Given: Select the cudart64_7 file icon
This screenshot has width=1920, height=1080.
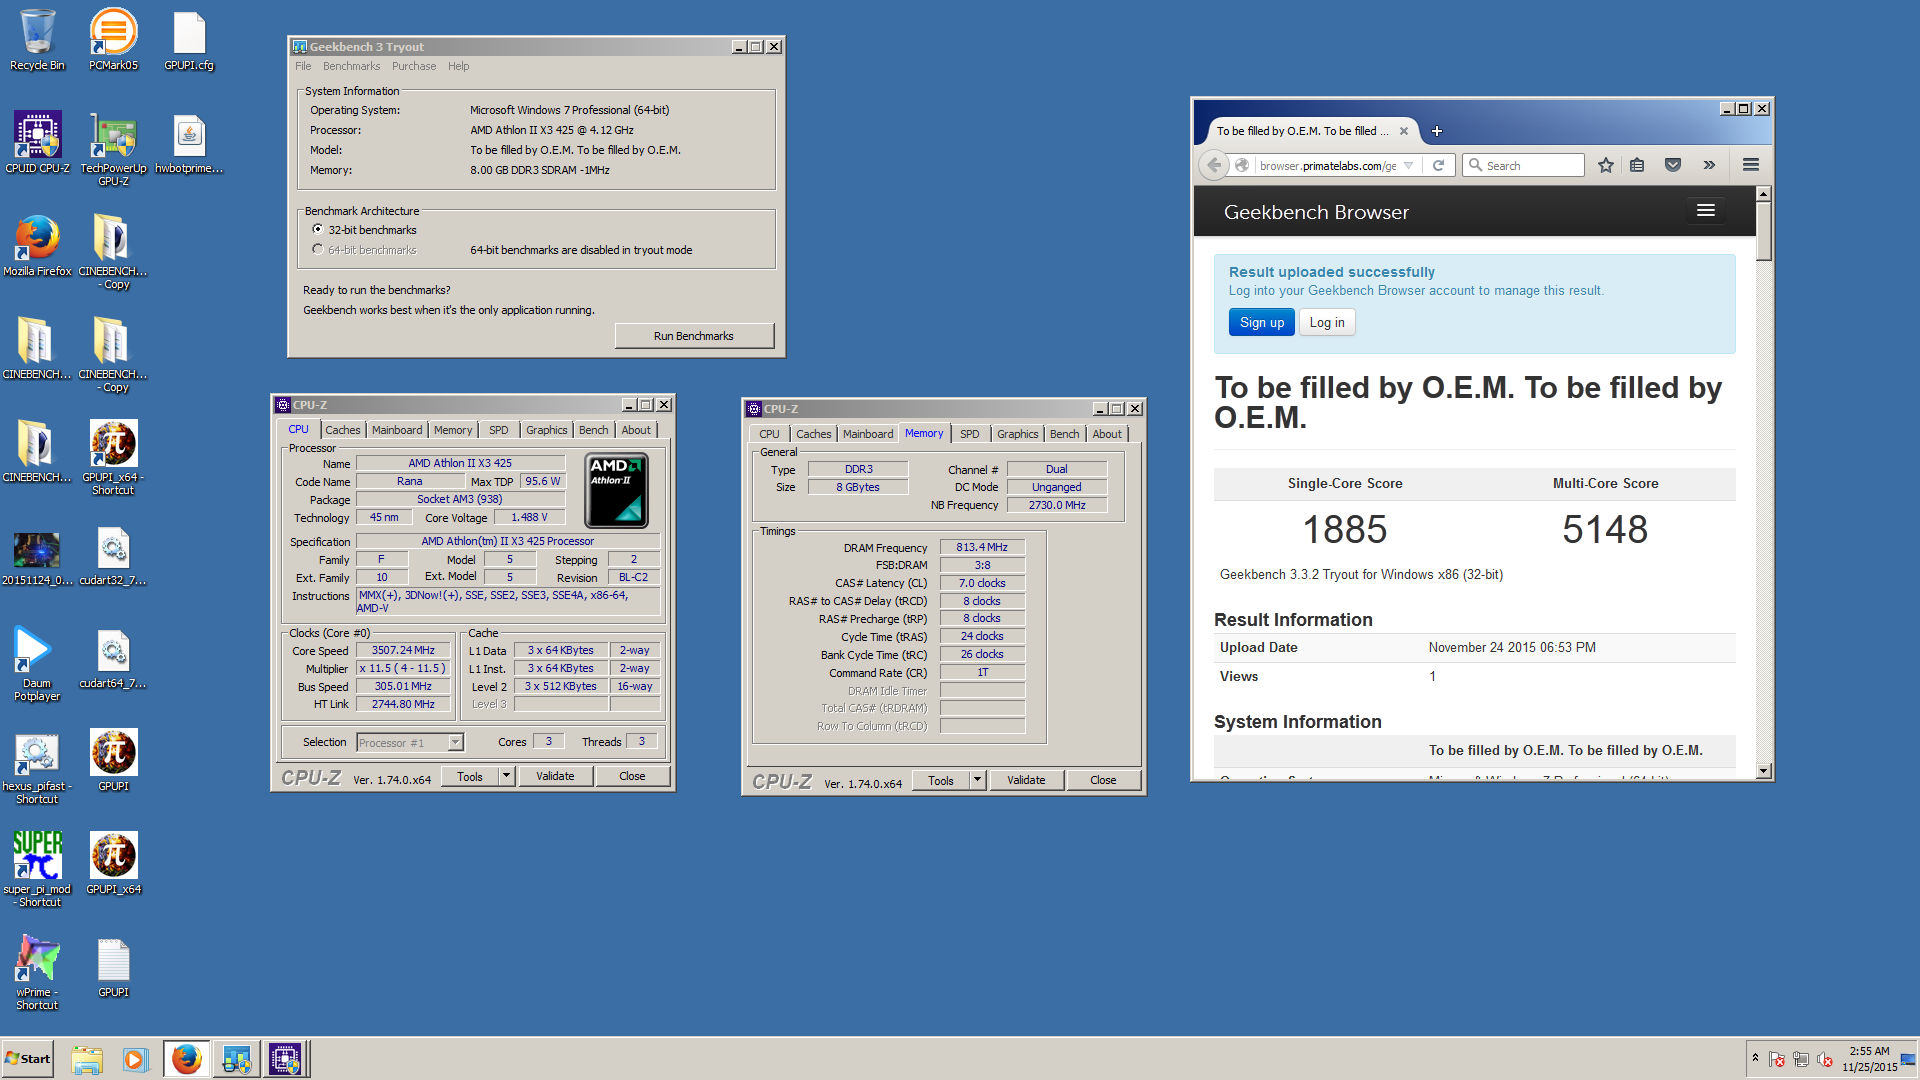Looking at the screenshot, I should click(x=113, y=658).
